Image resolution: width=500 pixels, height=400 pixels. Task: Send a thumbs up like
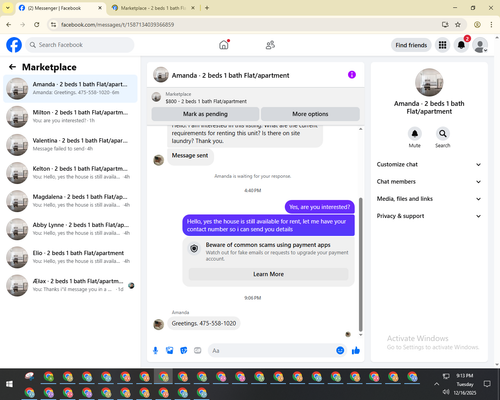(x=356, y=350)
